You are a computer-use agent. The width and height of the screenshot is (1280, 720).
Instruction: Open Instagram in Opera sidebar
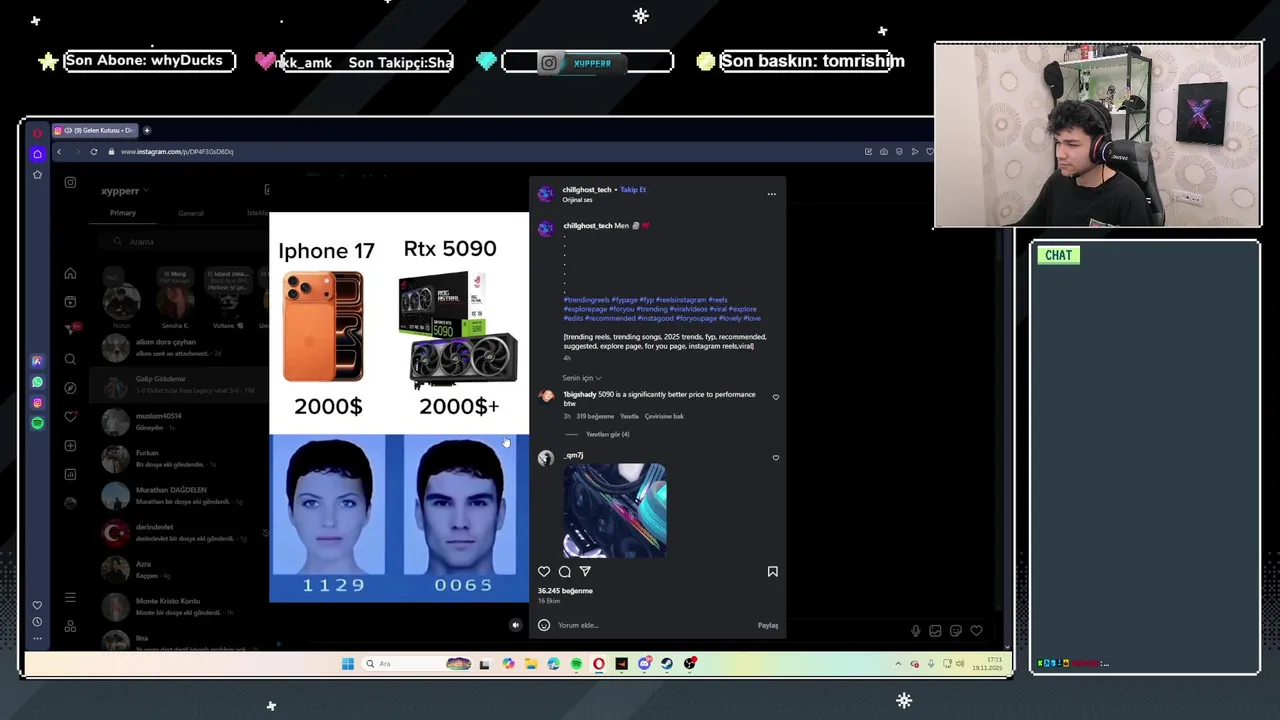tap(37, 403)
